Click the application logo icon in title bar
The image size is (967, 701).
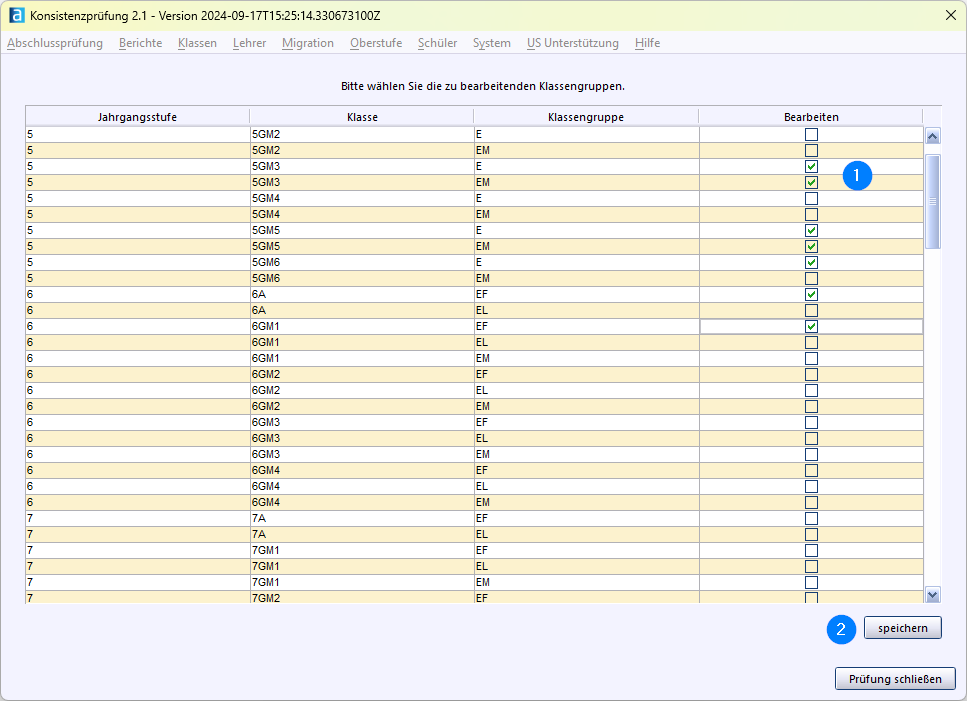[x=17, y=15]
